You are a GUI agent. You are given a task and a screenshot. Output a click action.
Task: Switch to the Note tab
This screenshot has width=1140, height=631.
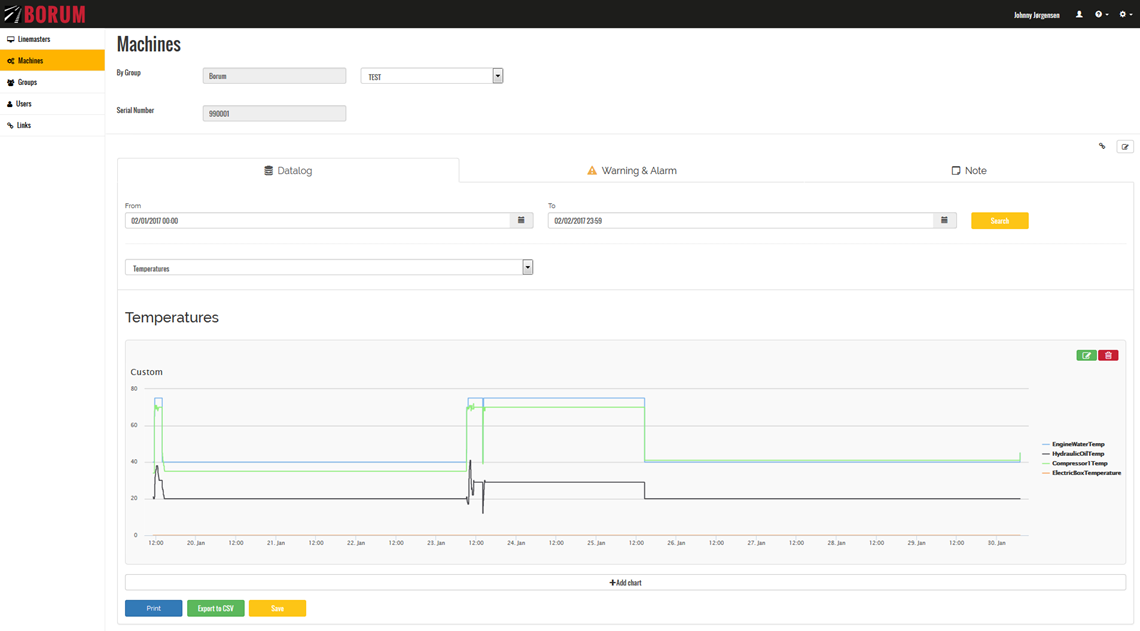[x=968, y=171]
